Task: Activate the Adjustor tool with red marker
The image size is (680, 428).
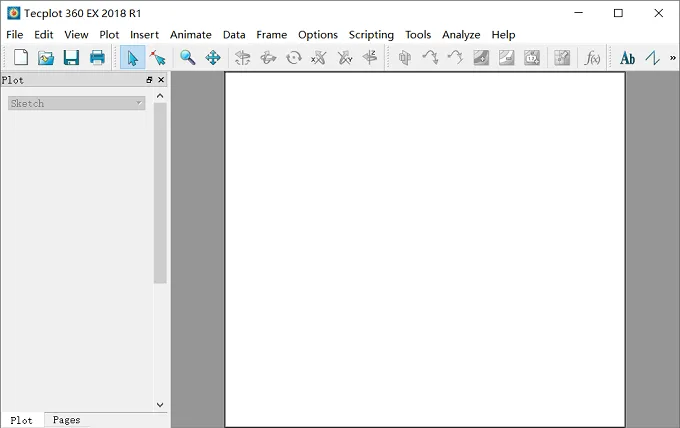Action: (158, 57)
